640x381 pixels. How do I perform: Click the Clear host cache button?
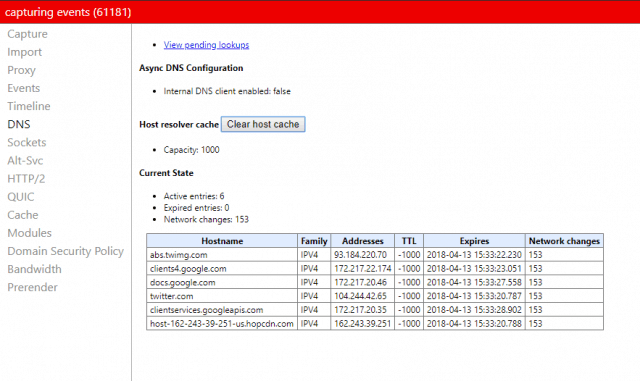pyautogui.click(x=263, y=124)
